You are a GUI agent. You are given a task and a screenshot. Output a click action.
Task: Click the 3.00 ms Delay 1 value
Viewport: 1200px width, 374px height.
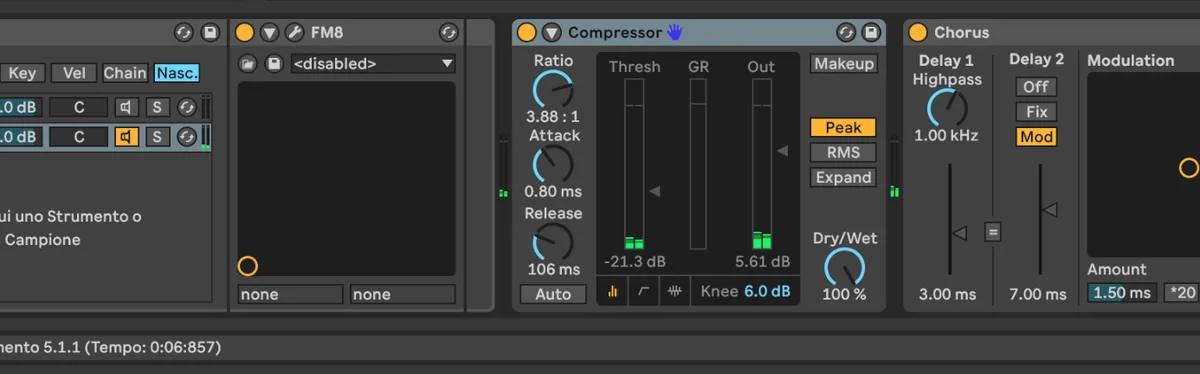tap(947, 294)
